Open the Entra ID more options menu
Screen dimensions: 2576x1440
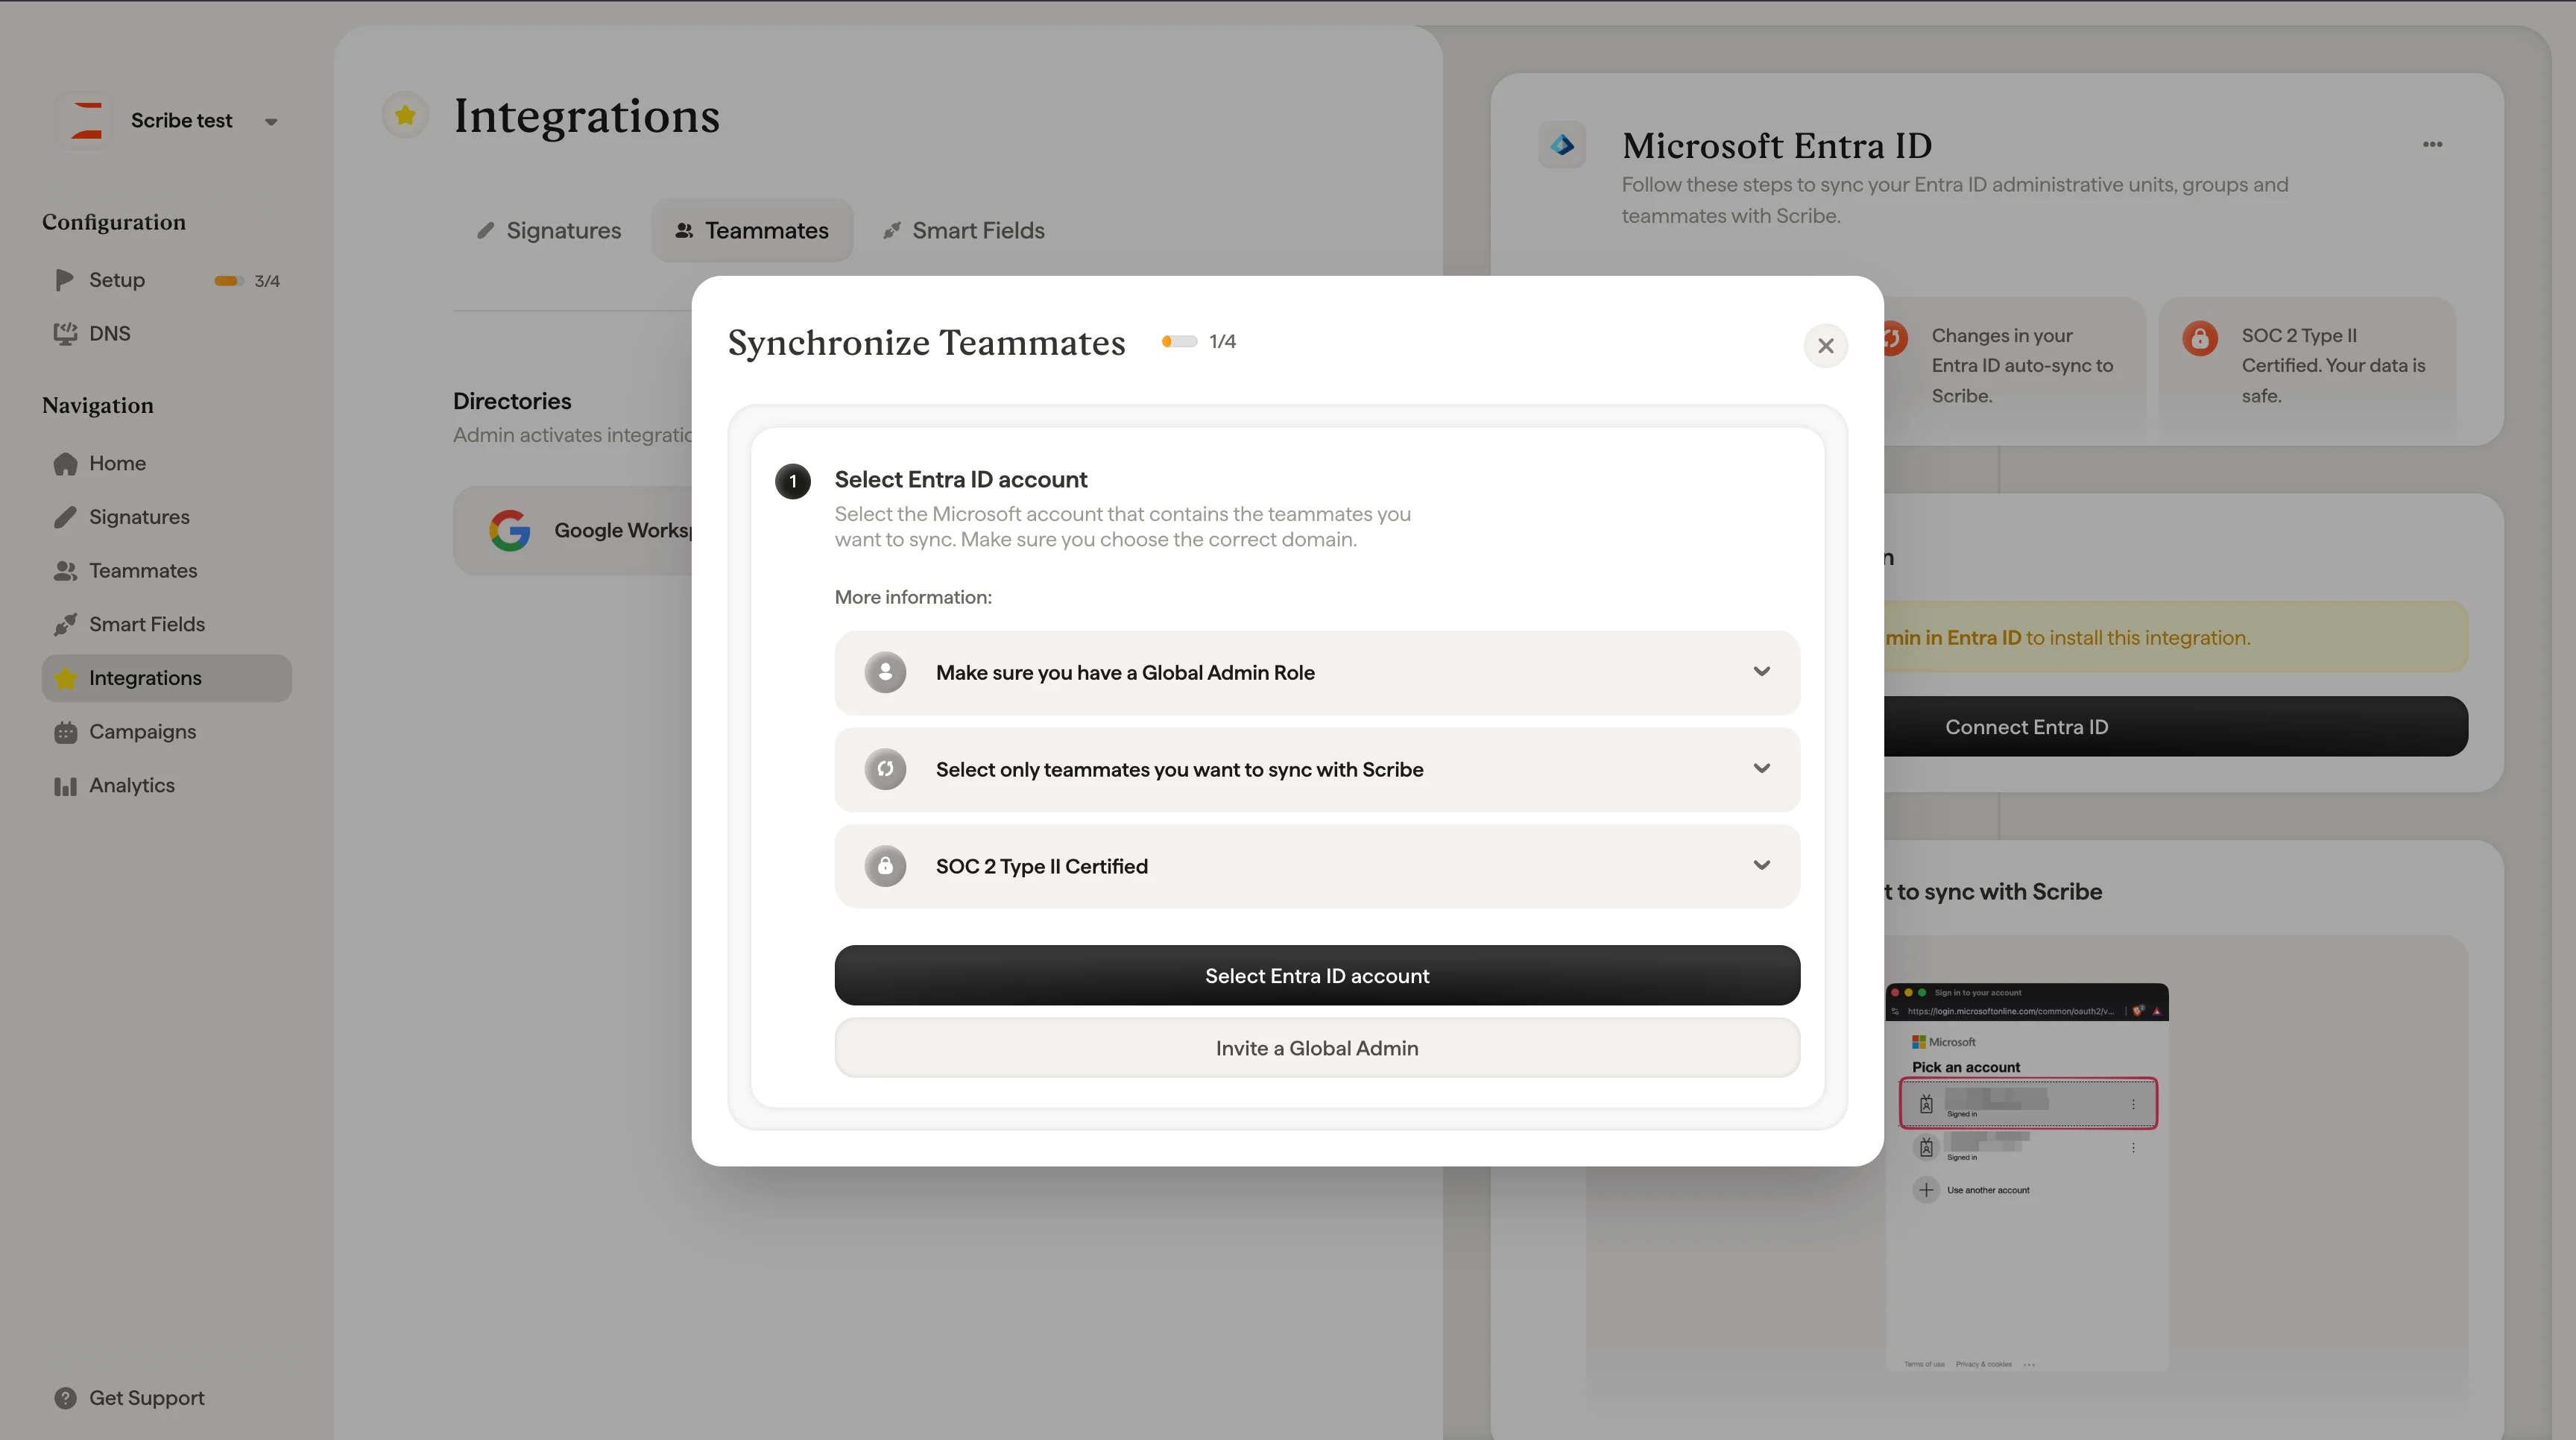click(2432, 145)
